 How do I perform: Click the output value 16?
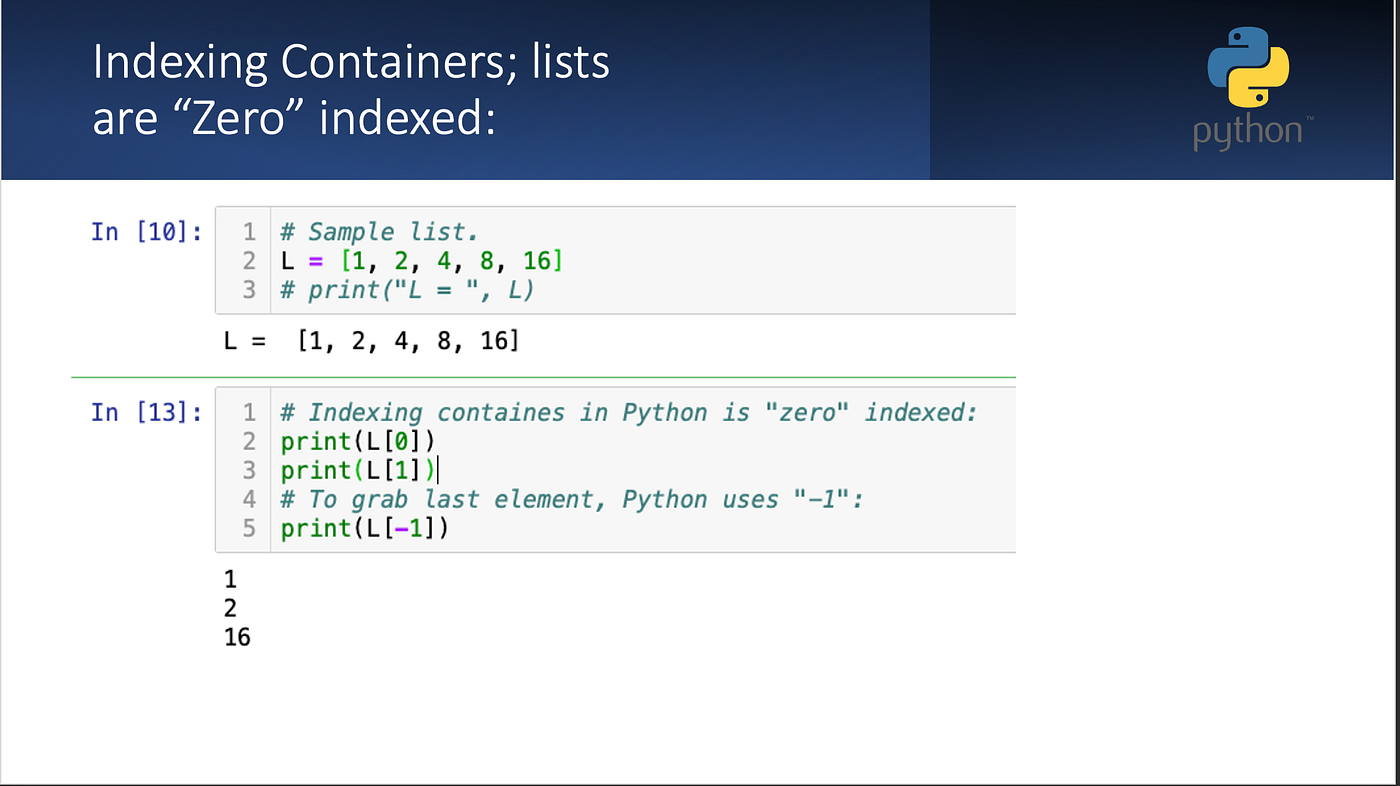237,637
